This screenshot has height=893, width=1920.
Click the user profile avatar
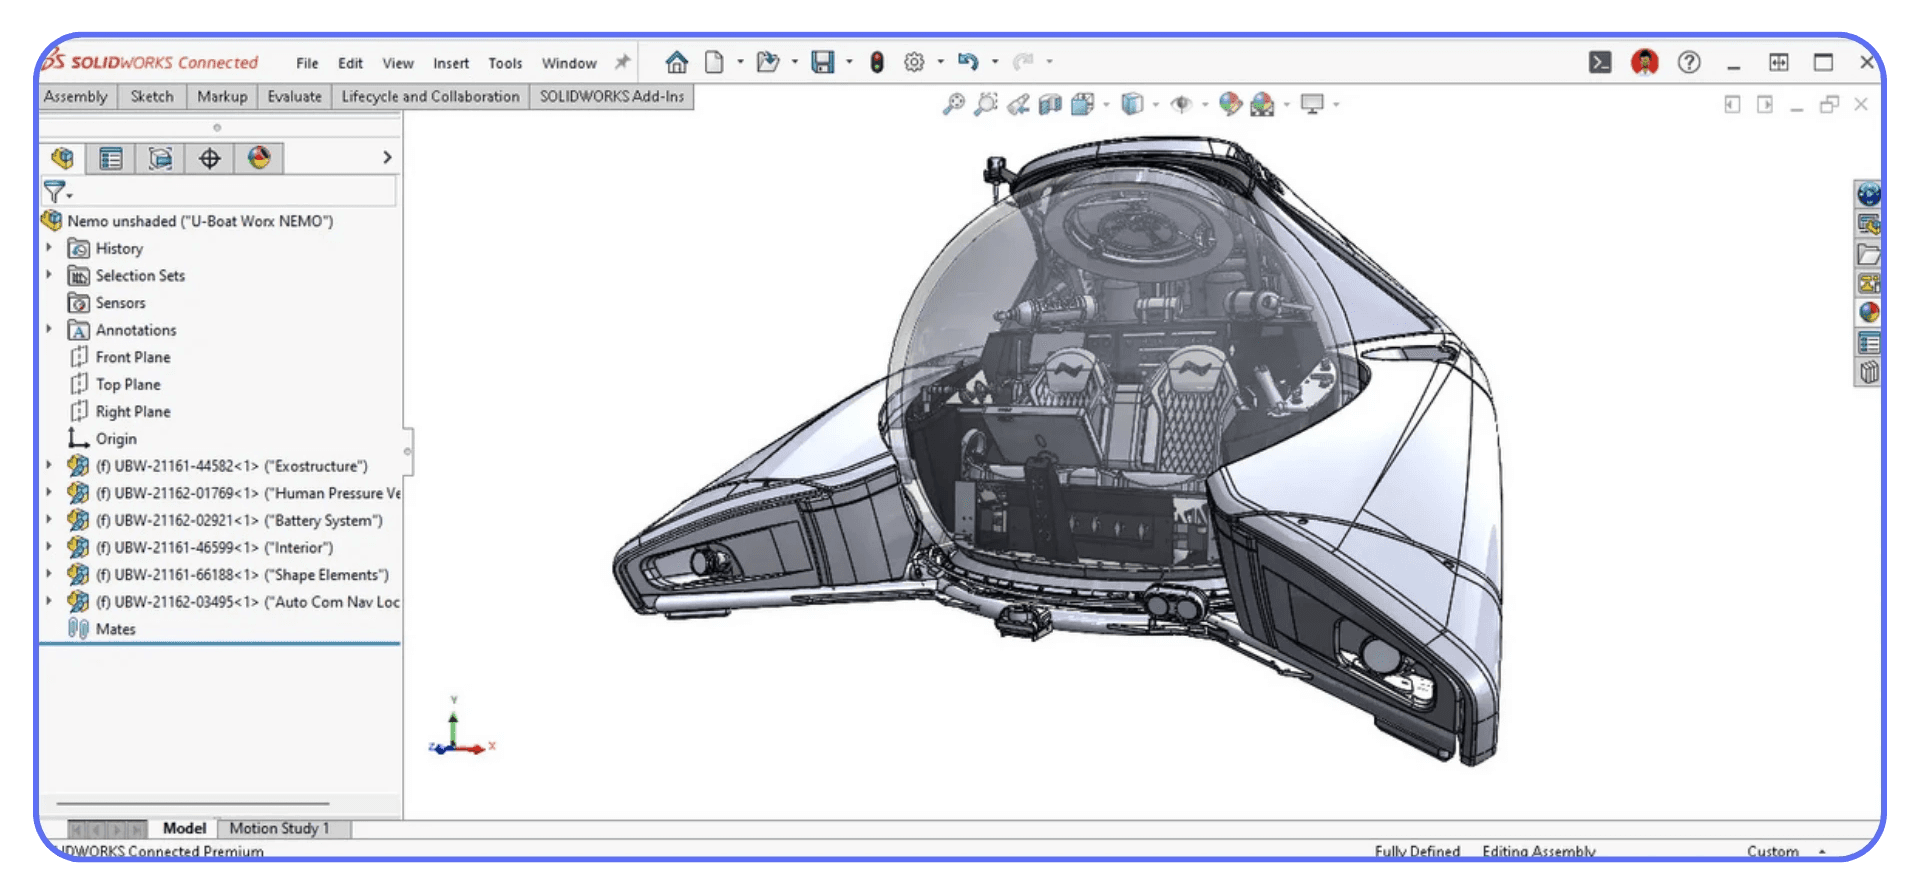click(1644, 62)
